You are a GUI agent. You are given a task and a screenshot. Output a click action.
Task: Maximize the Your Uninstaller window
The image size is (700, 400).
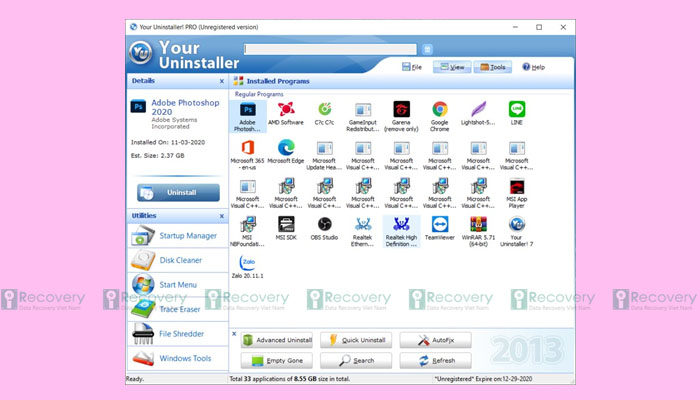coord(539,27)
